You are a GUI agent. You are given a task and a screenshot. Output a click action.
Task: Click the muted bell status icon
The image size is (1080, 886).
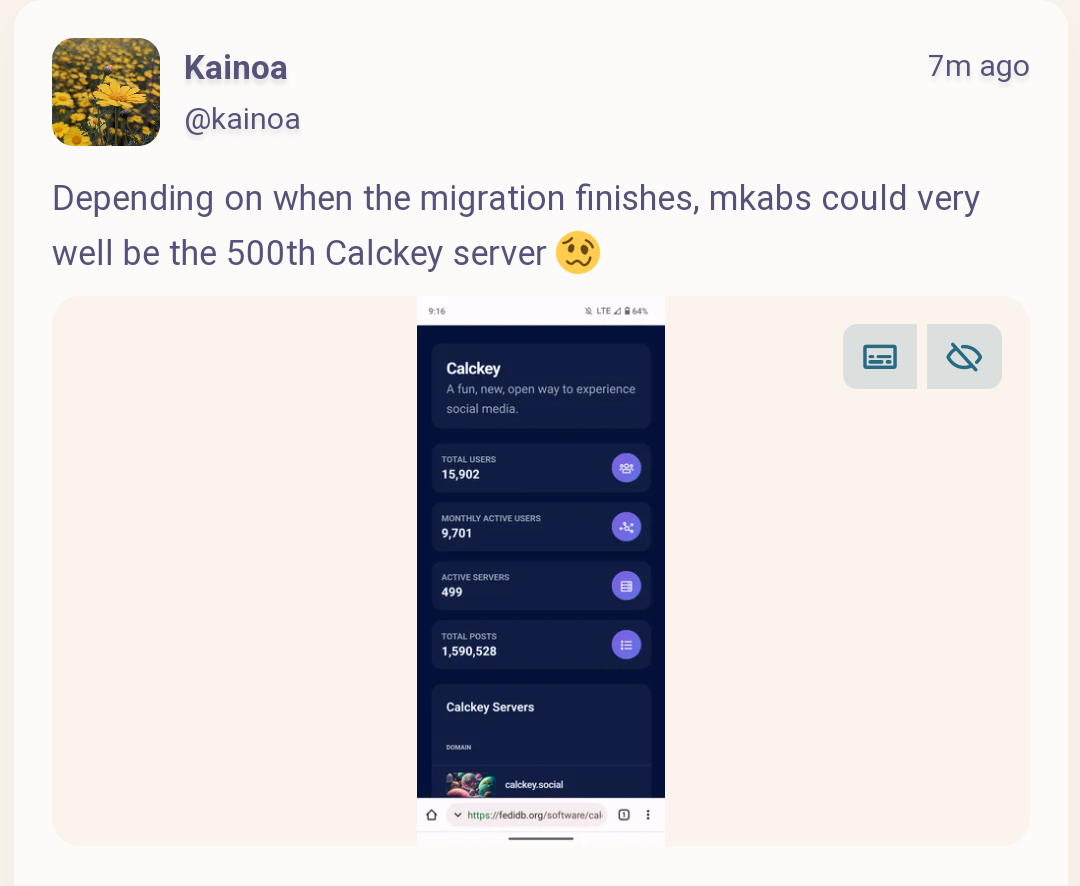588,311
